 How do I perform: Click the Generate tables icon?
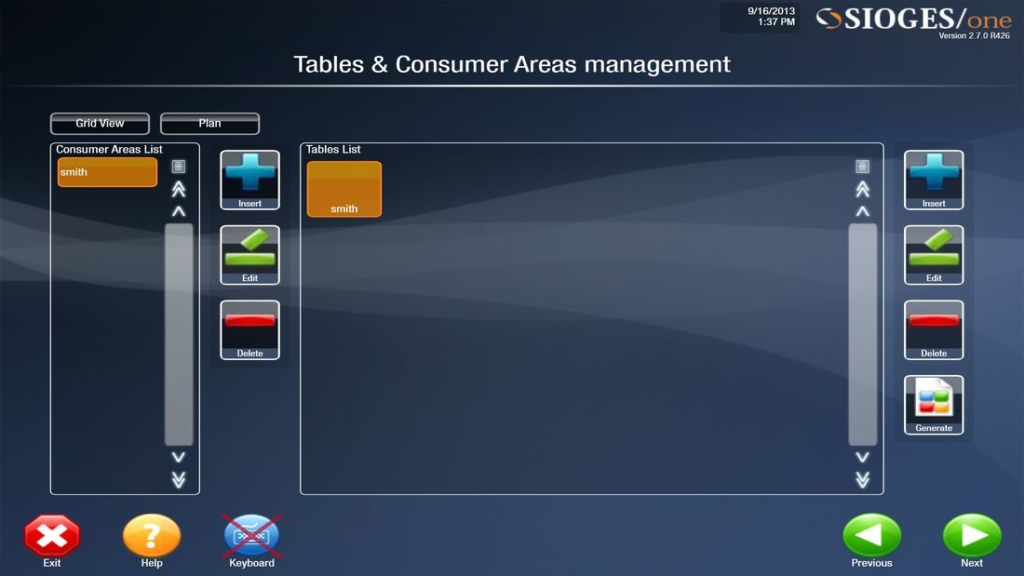pos(933,405)
